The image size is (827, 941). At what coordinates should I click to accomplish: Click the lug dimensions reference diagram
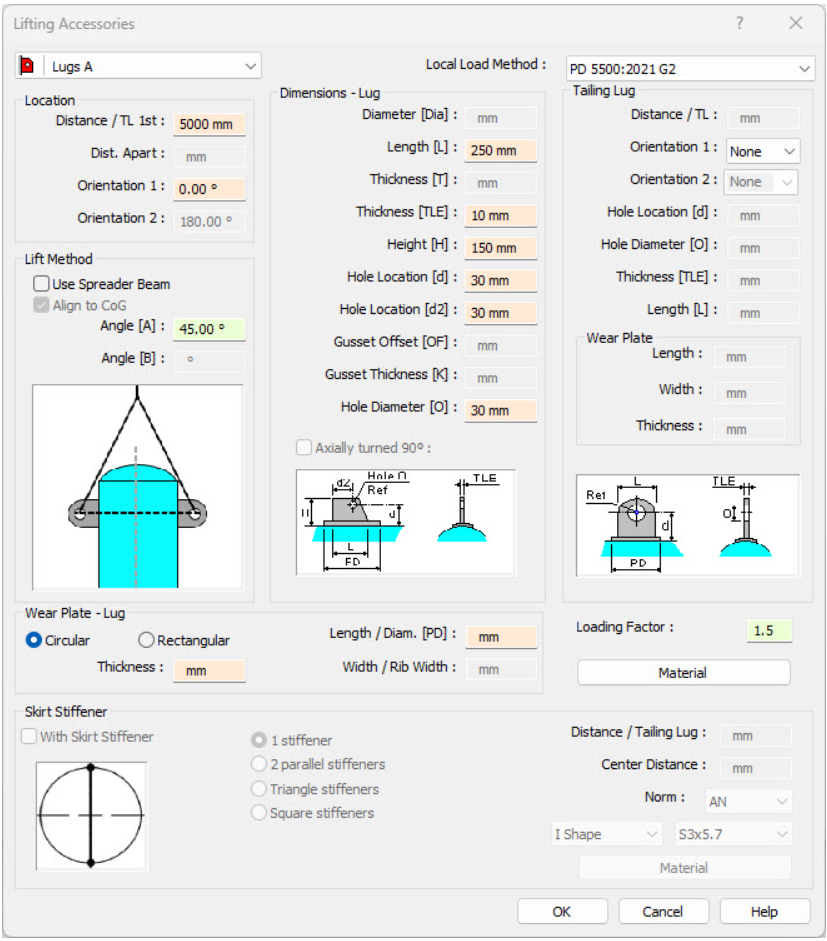pyautogui.click(x=406, y=522)
